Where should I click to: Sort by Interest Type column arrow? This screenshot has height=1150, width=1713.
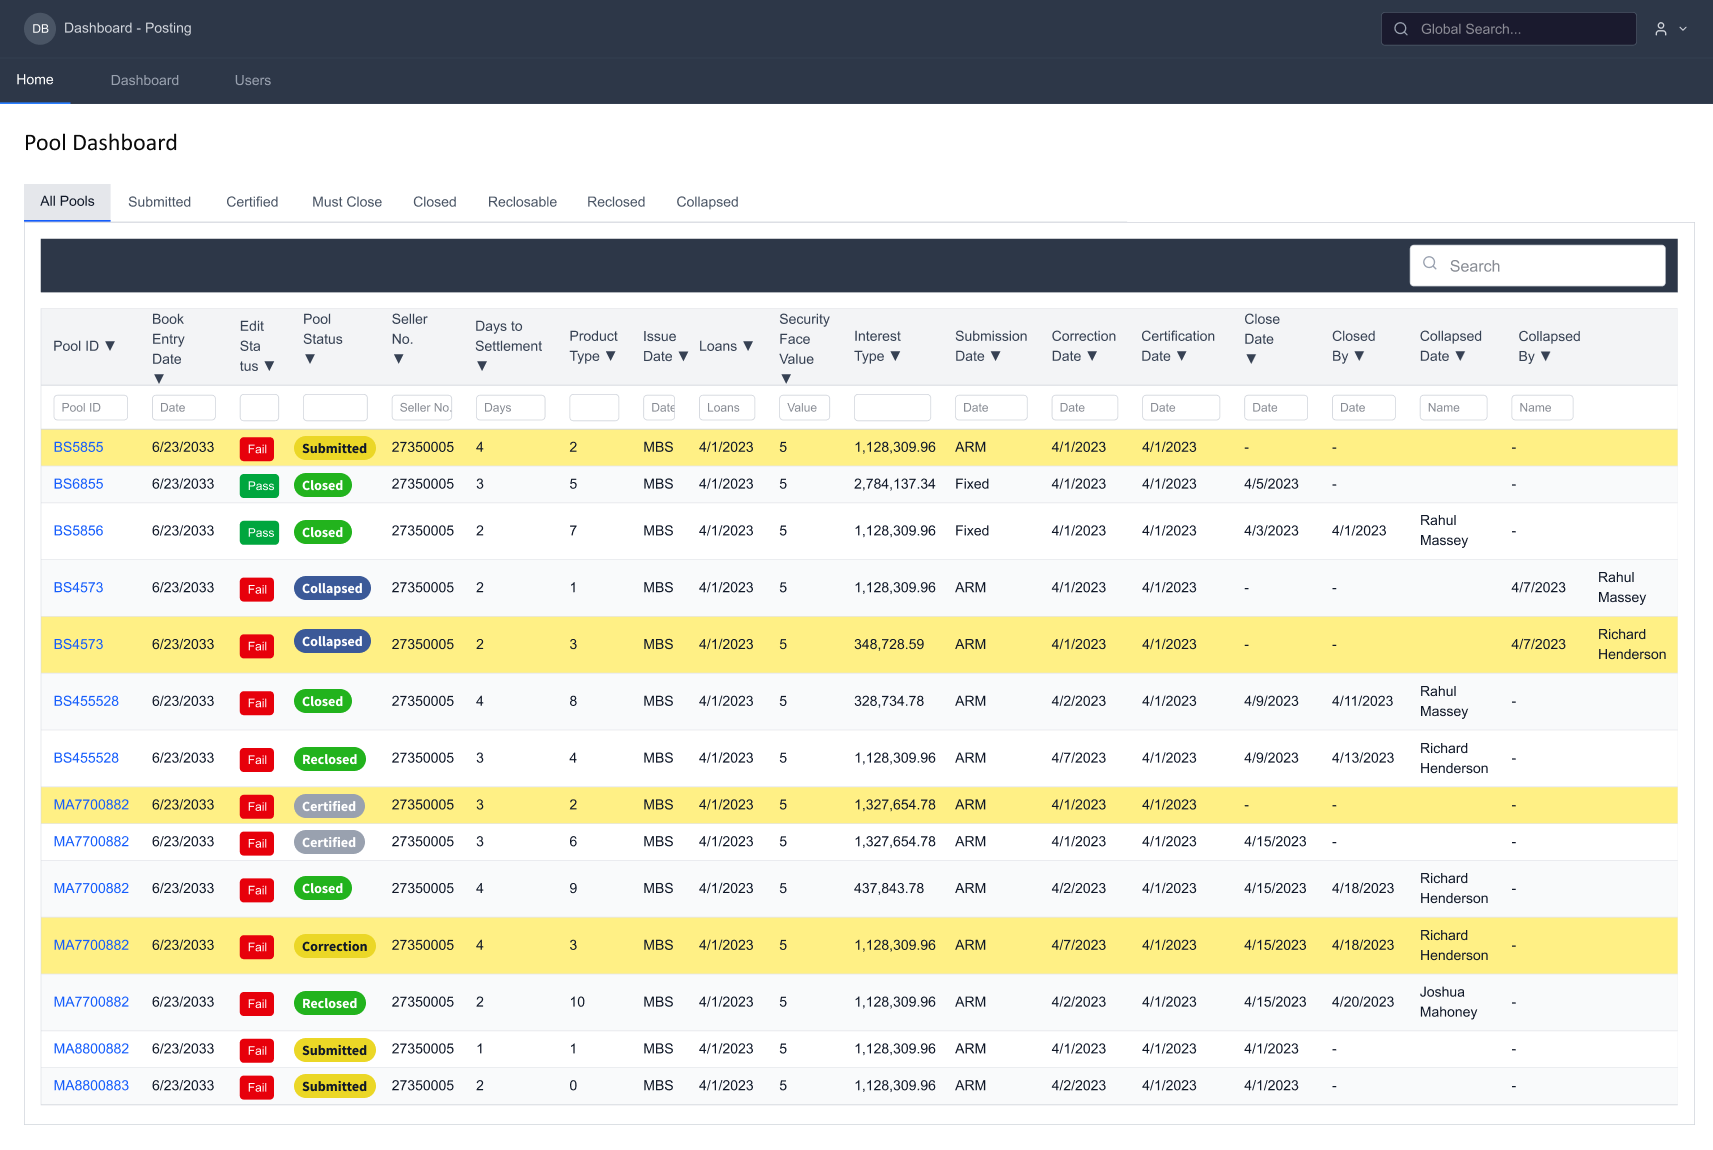click(895, 356)
